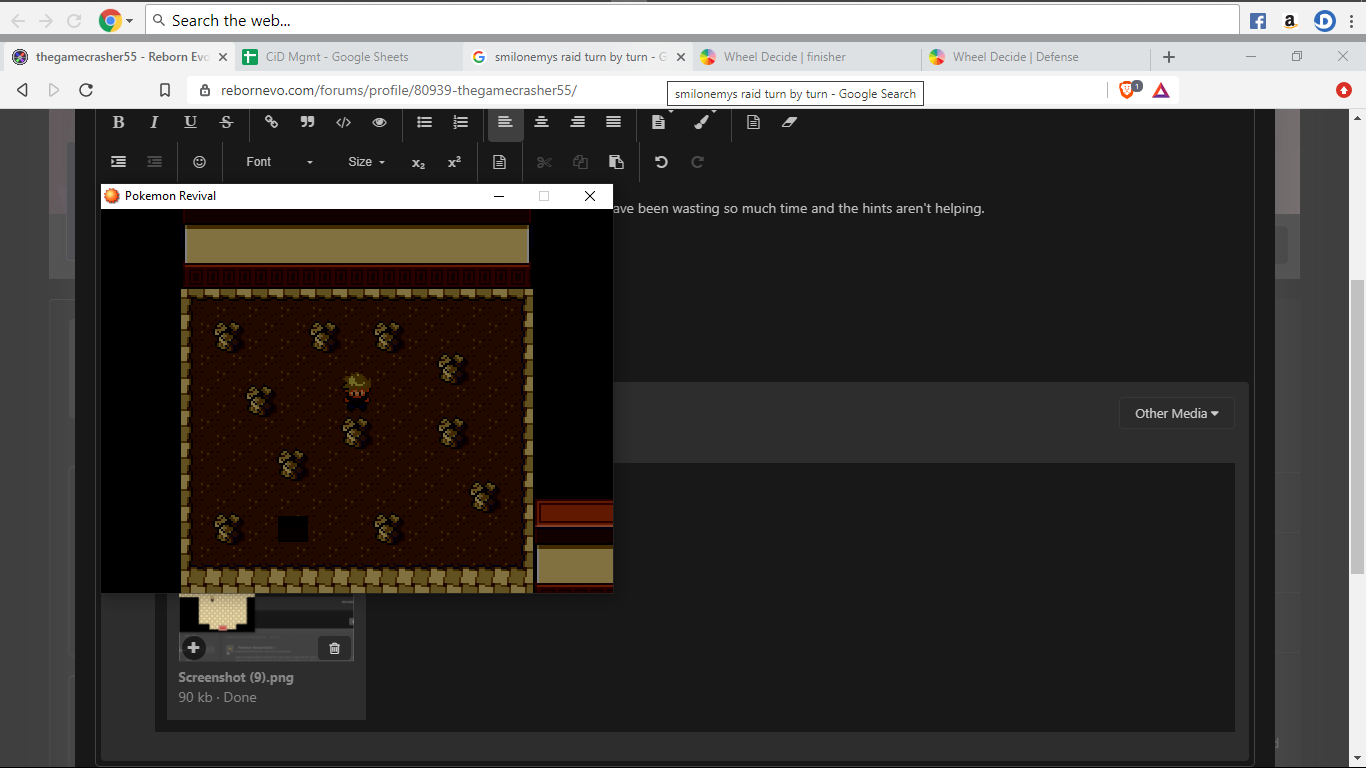Click the document icon next to superscript

click(499, 162)
